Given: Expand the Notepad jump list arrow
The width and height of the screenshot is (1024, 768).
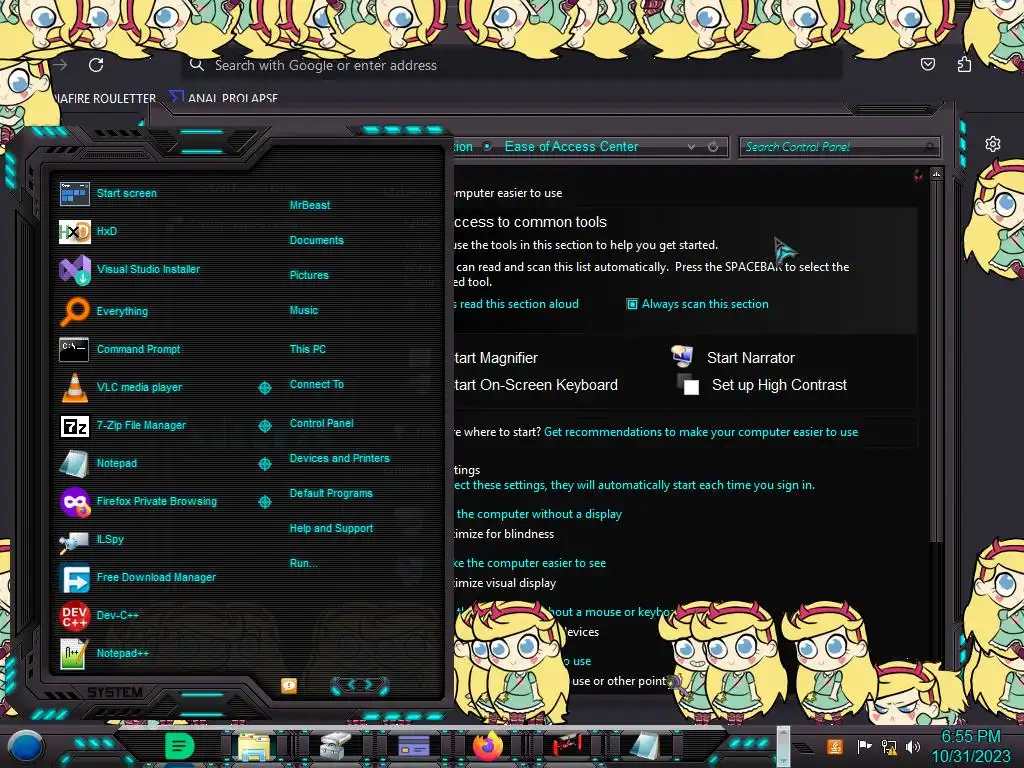Looking at the screenshot, I should tap(265, 464).
